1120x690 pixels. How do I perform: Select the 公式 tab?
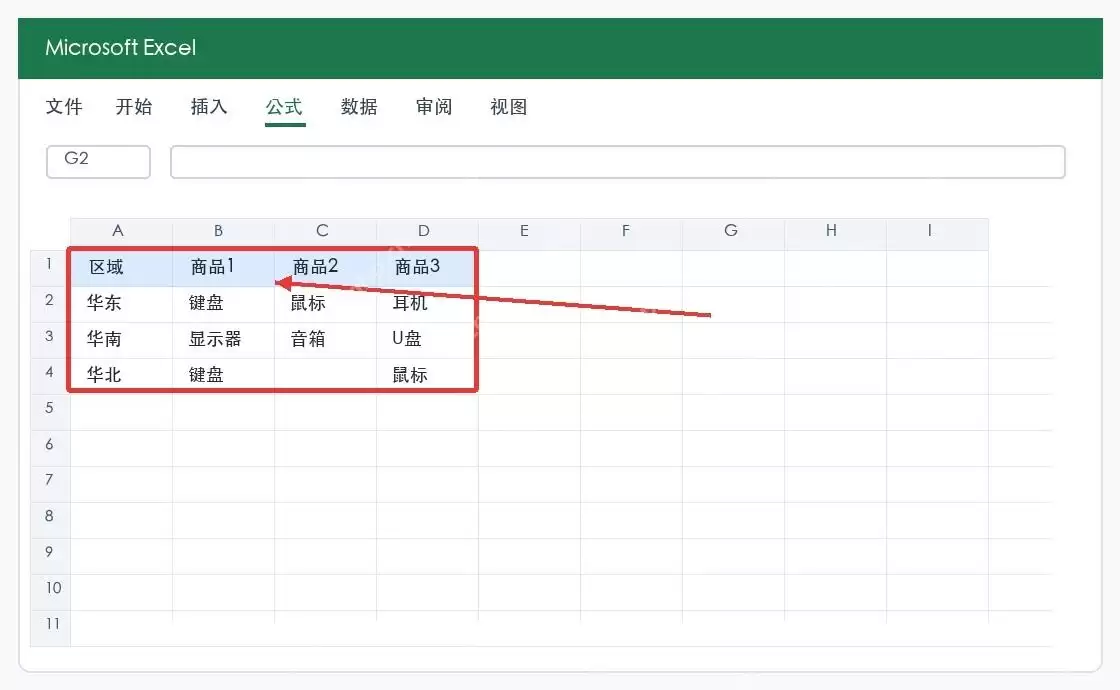tap(284, 107)
